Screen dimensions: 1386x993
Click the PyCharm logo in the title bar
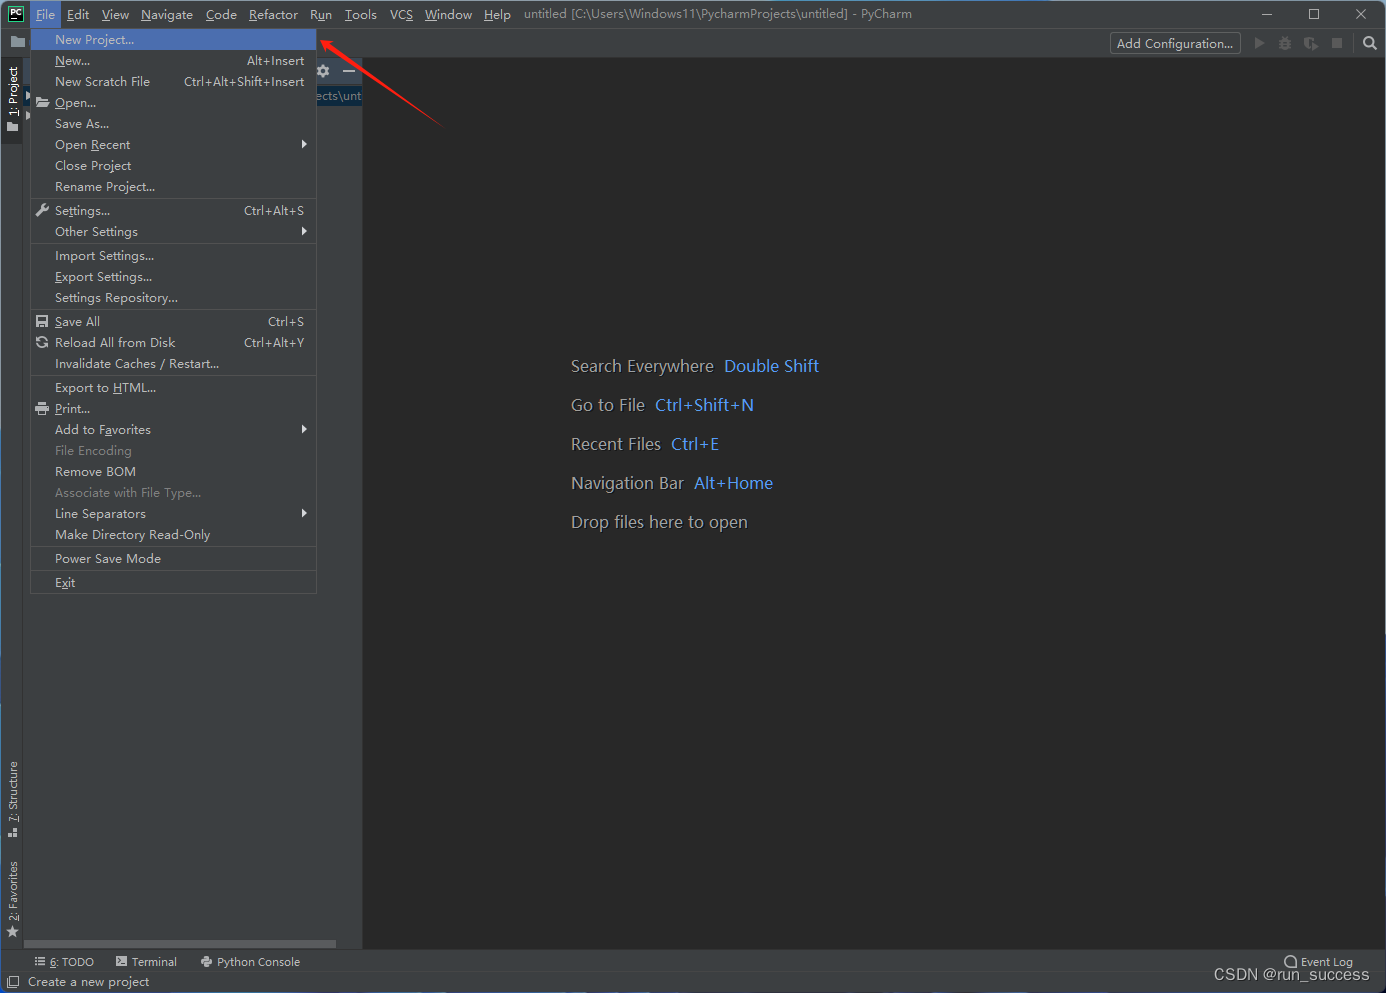14,13
